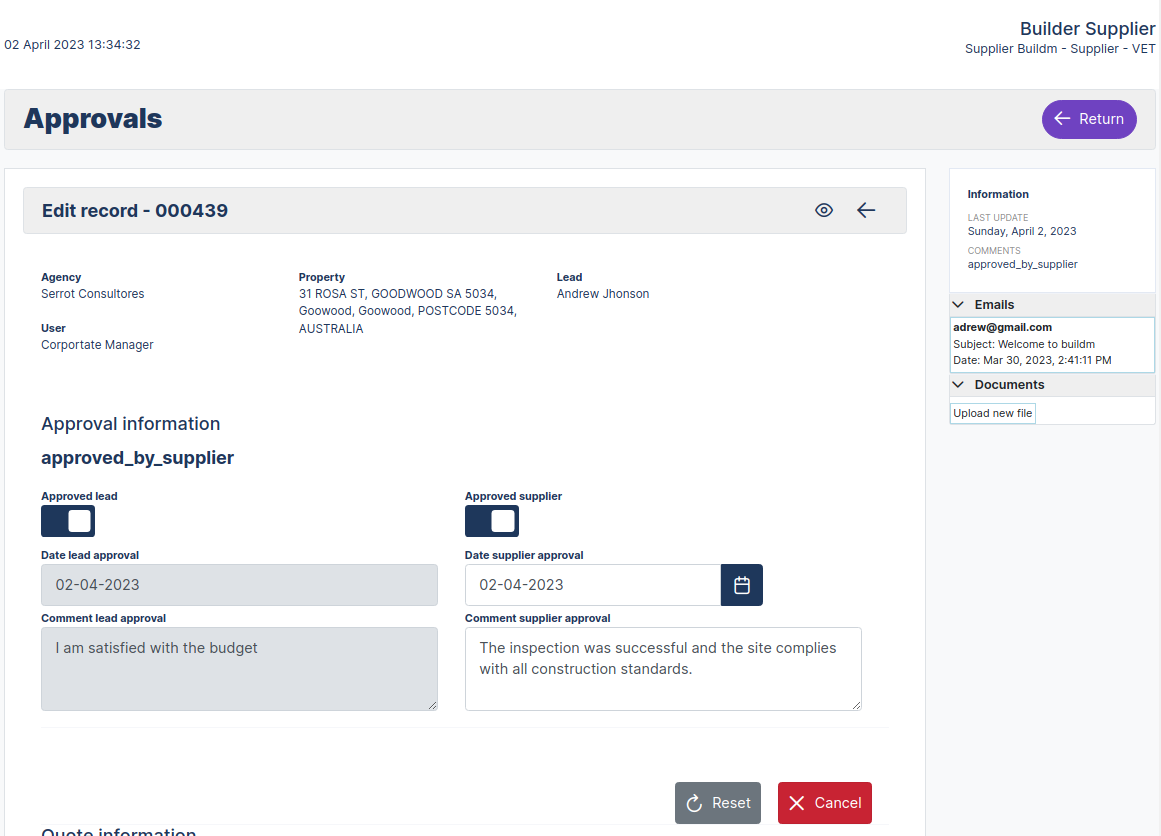The height and width of the screenshot is (836, 1161).
Task: Open the date supplier approval calendar picker
Action: point(741,585)
